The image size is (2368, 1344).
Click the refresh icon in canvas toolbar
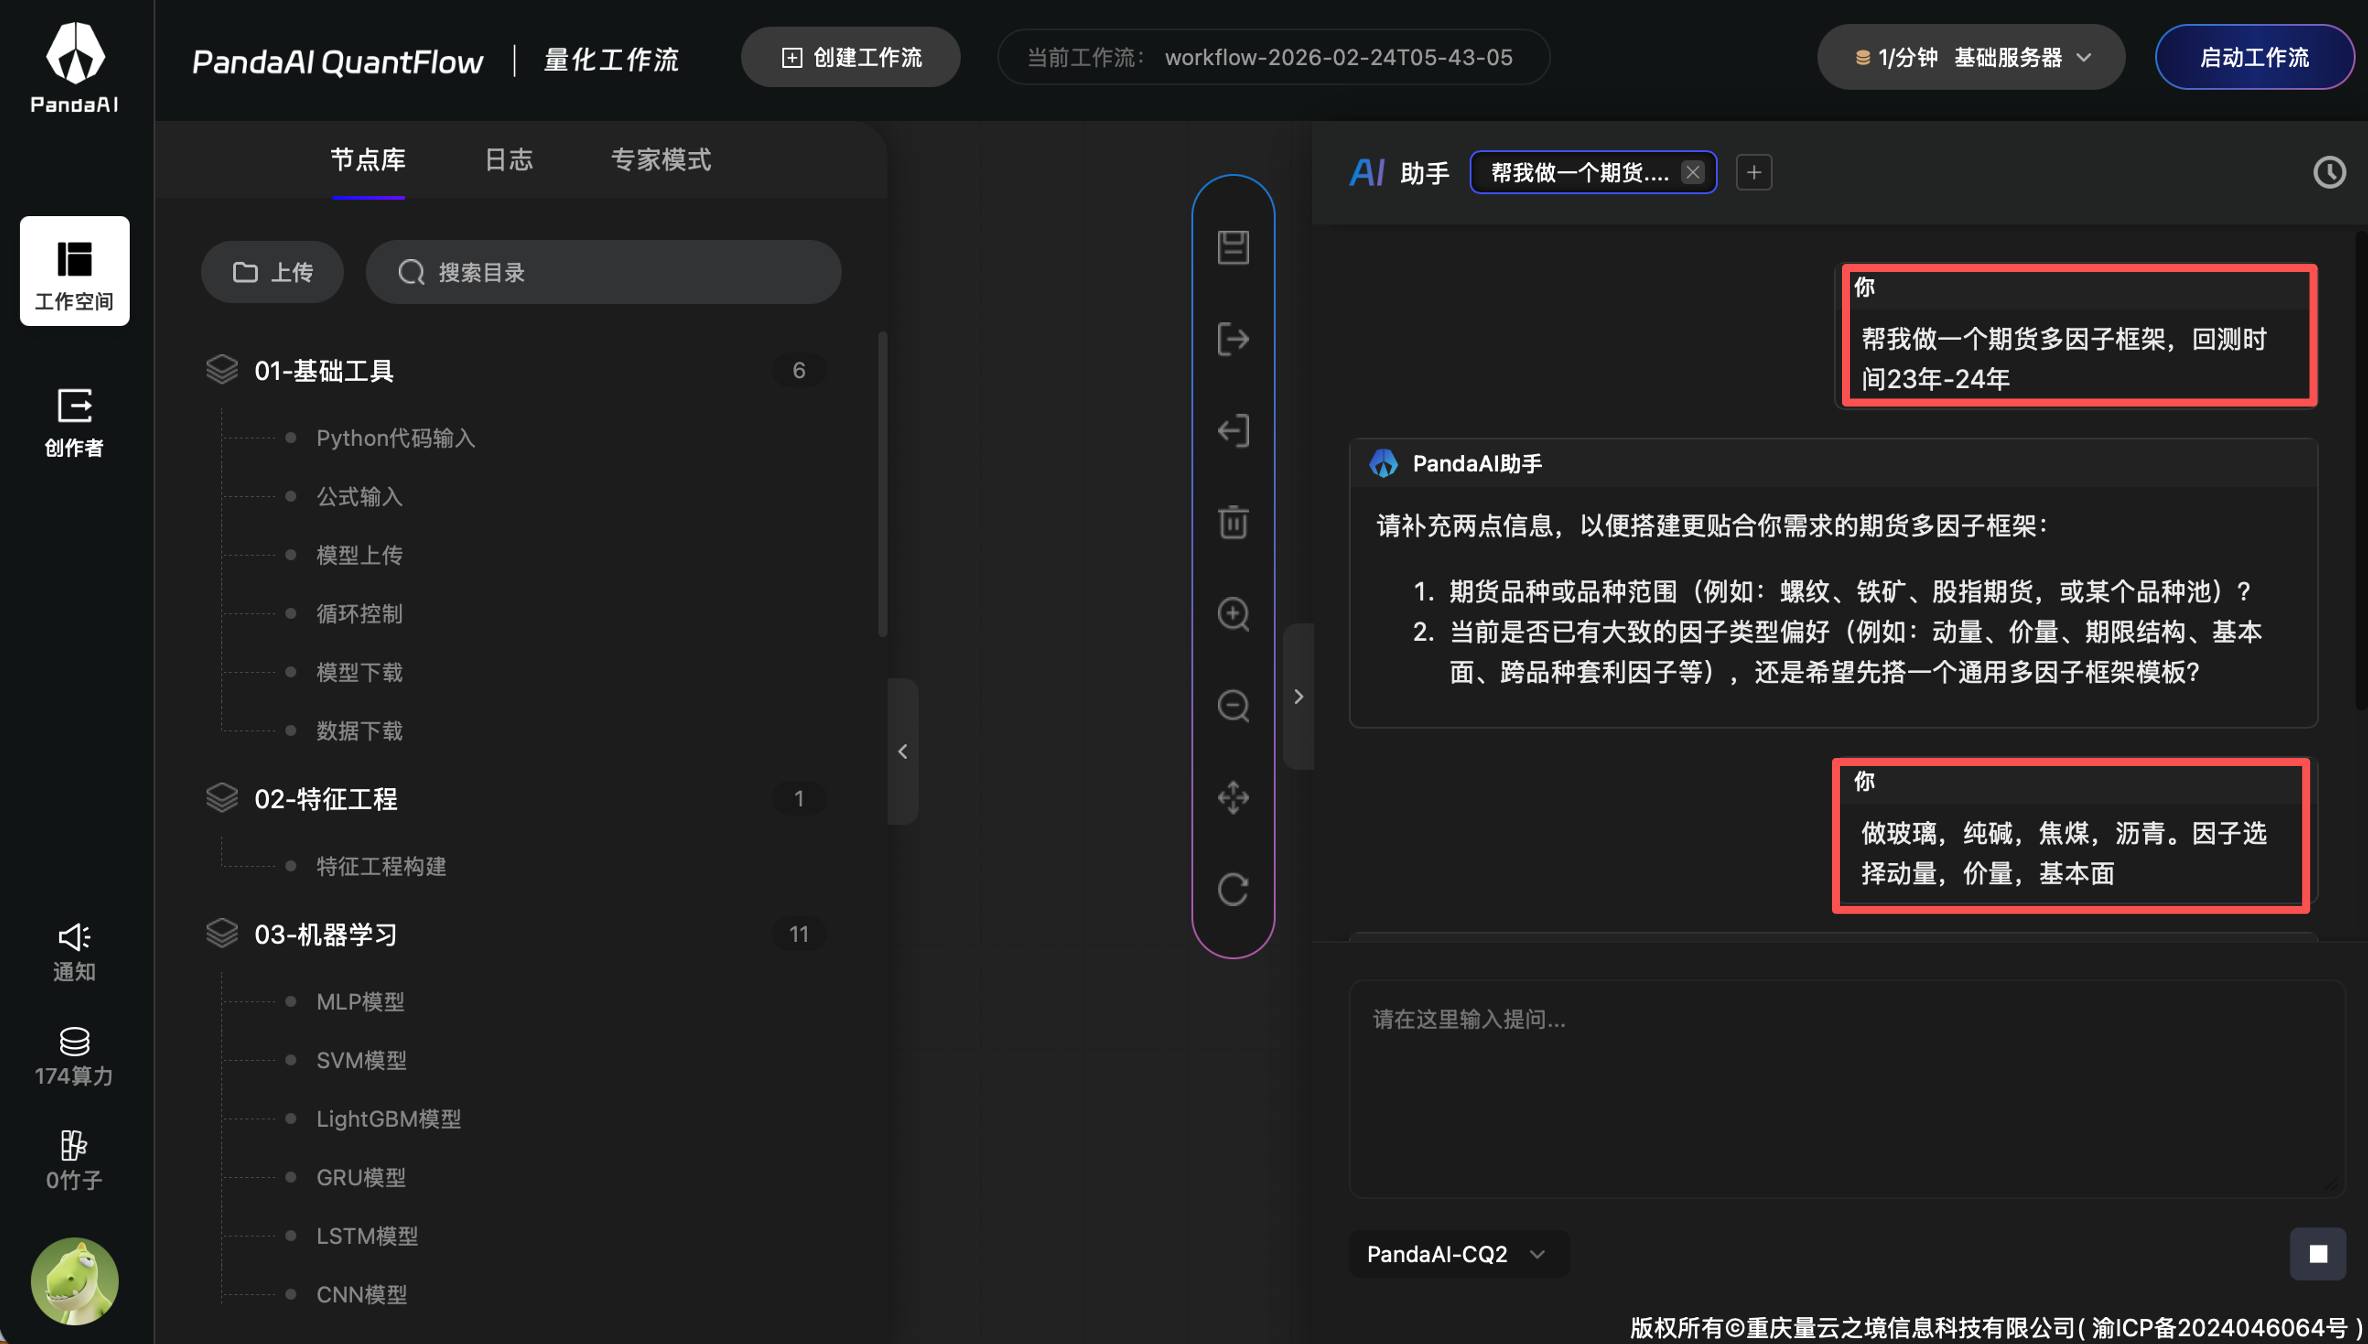click(1233, 889)
